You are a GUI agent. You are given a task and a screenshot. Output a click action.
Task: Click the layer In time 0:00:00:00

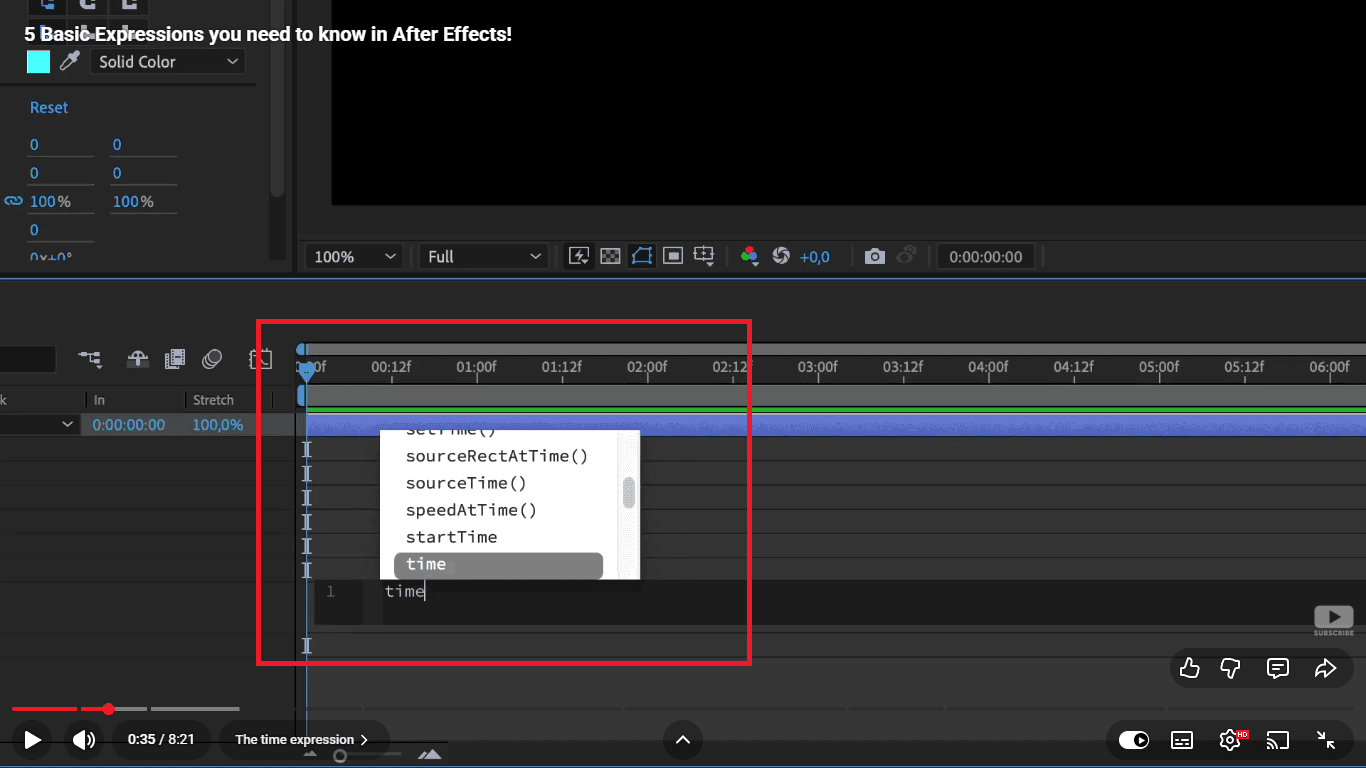129,425
